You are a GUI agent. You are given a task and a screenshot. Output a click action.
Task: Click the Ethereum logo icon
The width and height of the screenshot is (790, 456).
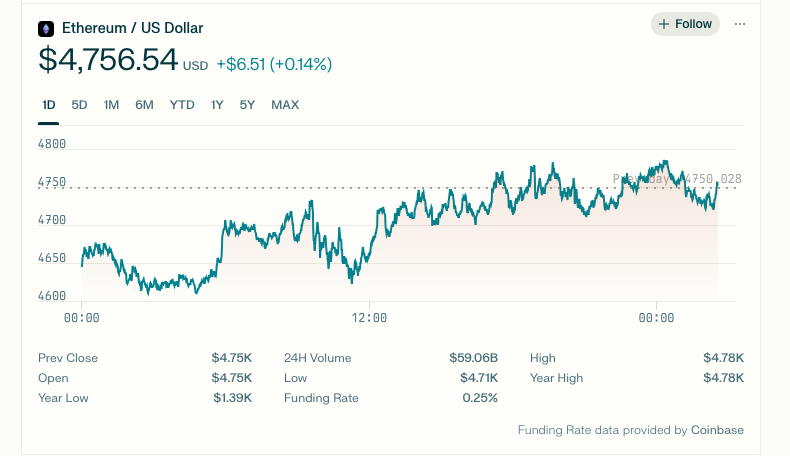(46, 29)
